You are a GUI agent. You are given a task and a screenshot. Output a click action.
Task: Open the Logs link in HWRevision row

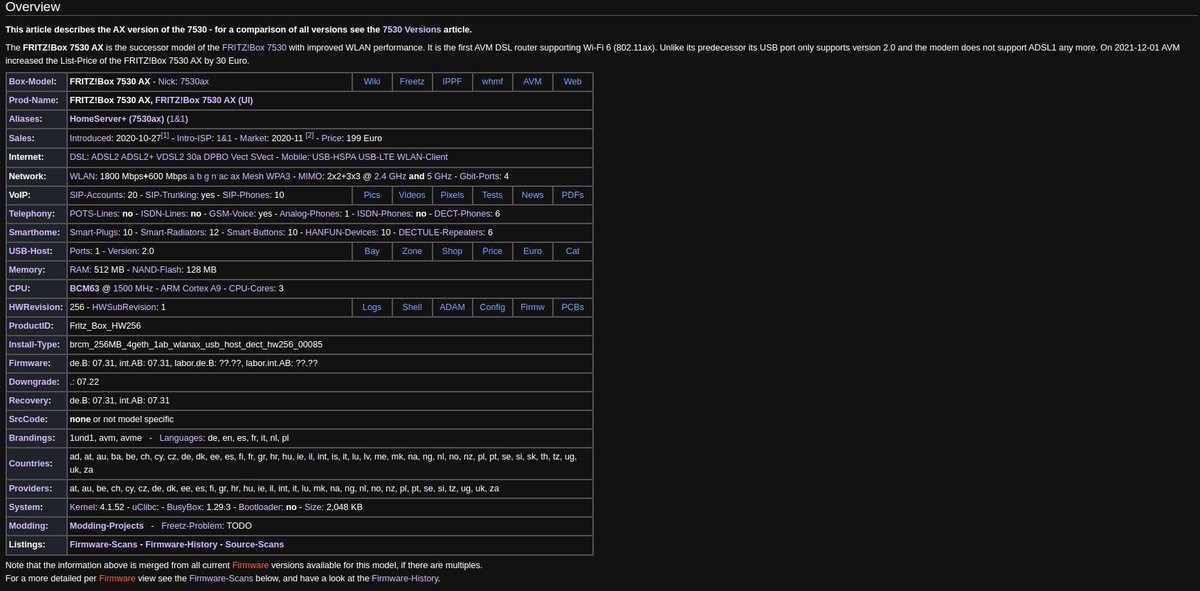[372, 307]
